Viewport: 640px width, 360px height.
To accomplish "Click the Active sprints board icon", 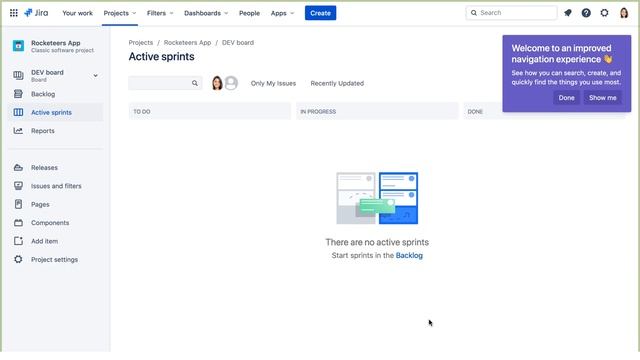I will tap(18, 112).
